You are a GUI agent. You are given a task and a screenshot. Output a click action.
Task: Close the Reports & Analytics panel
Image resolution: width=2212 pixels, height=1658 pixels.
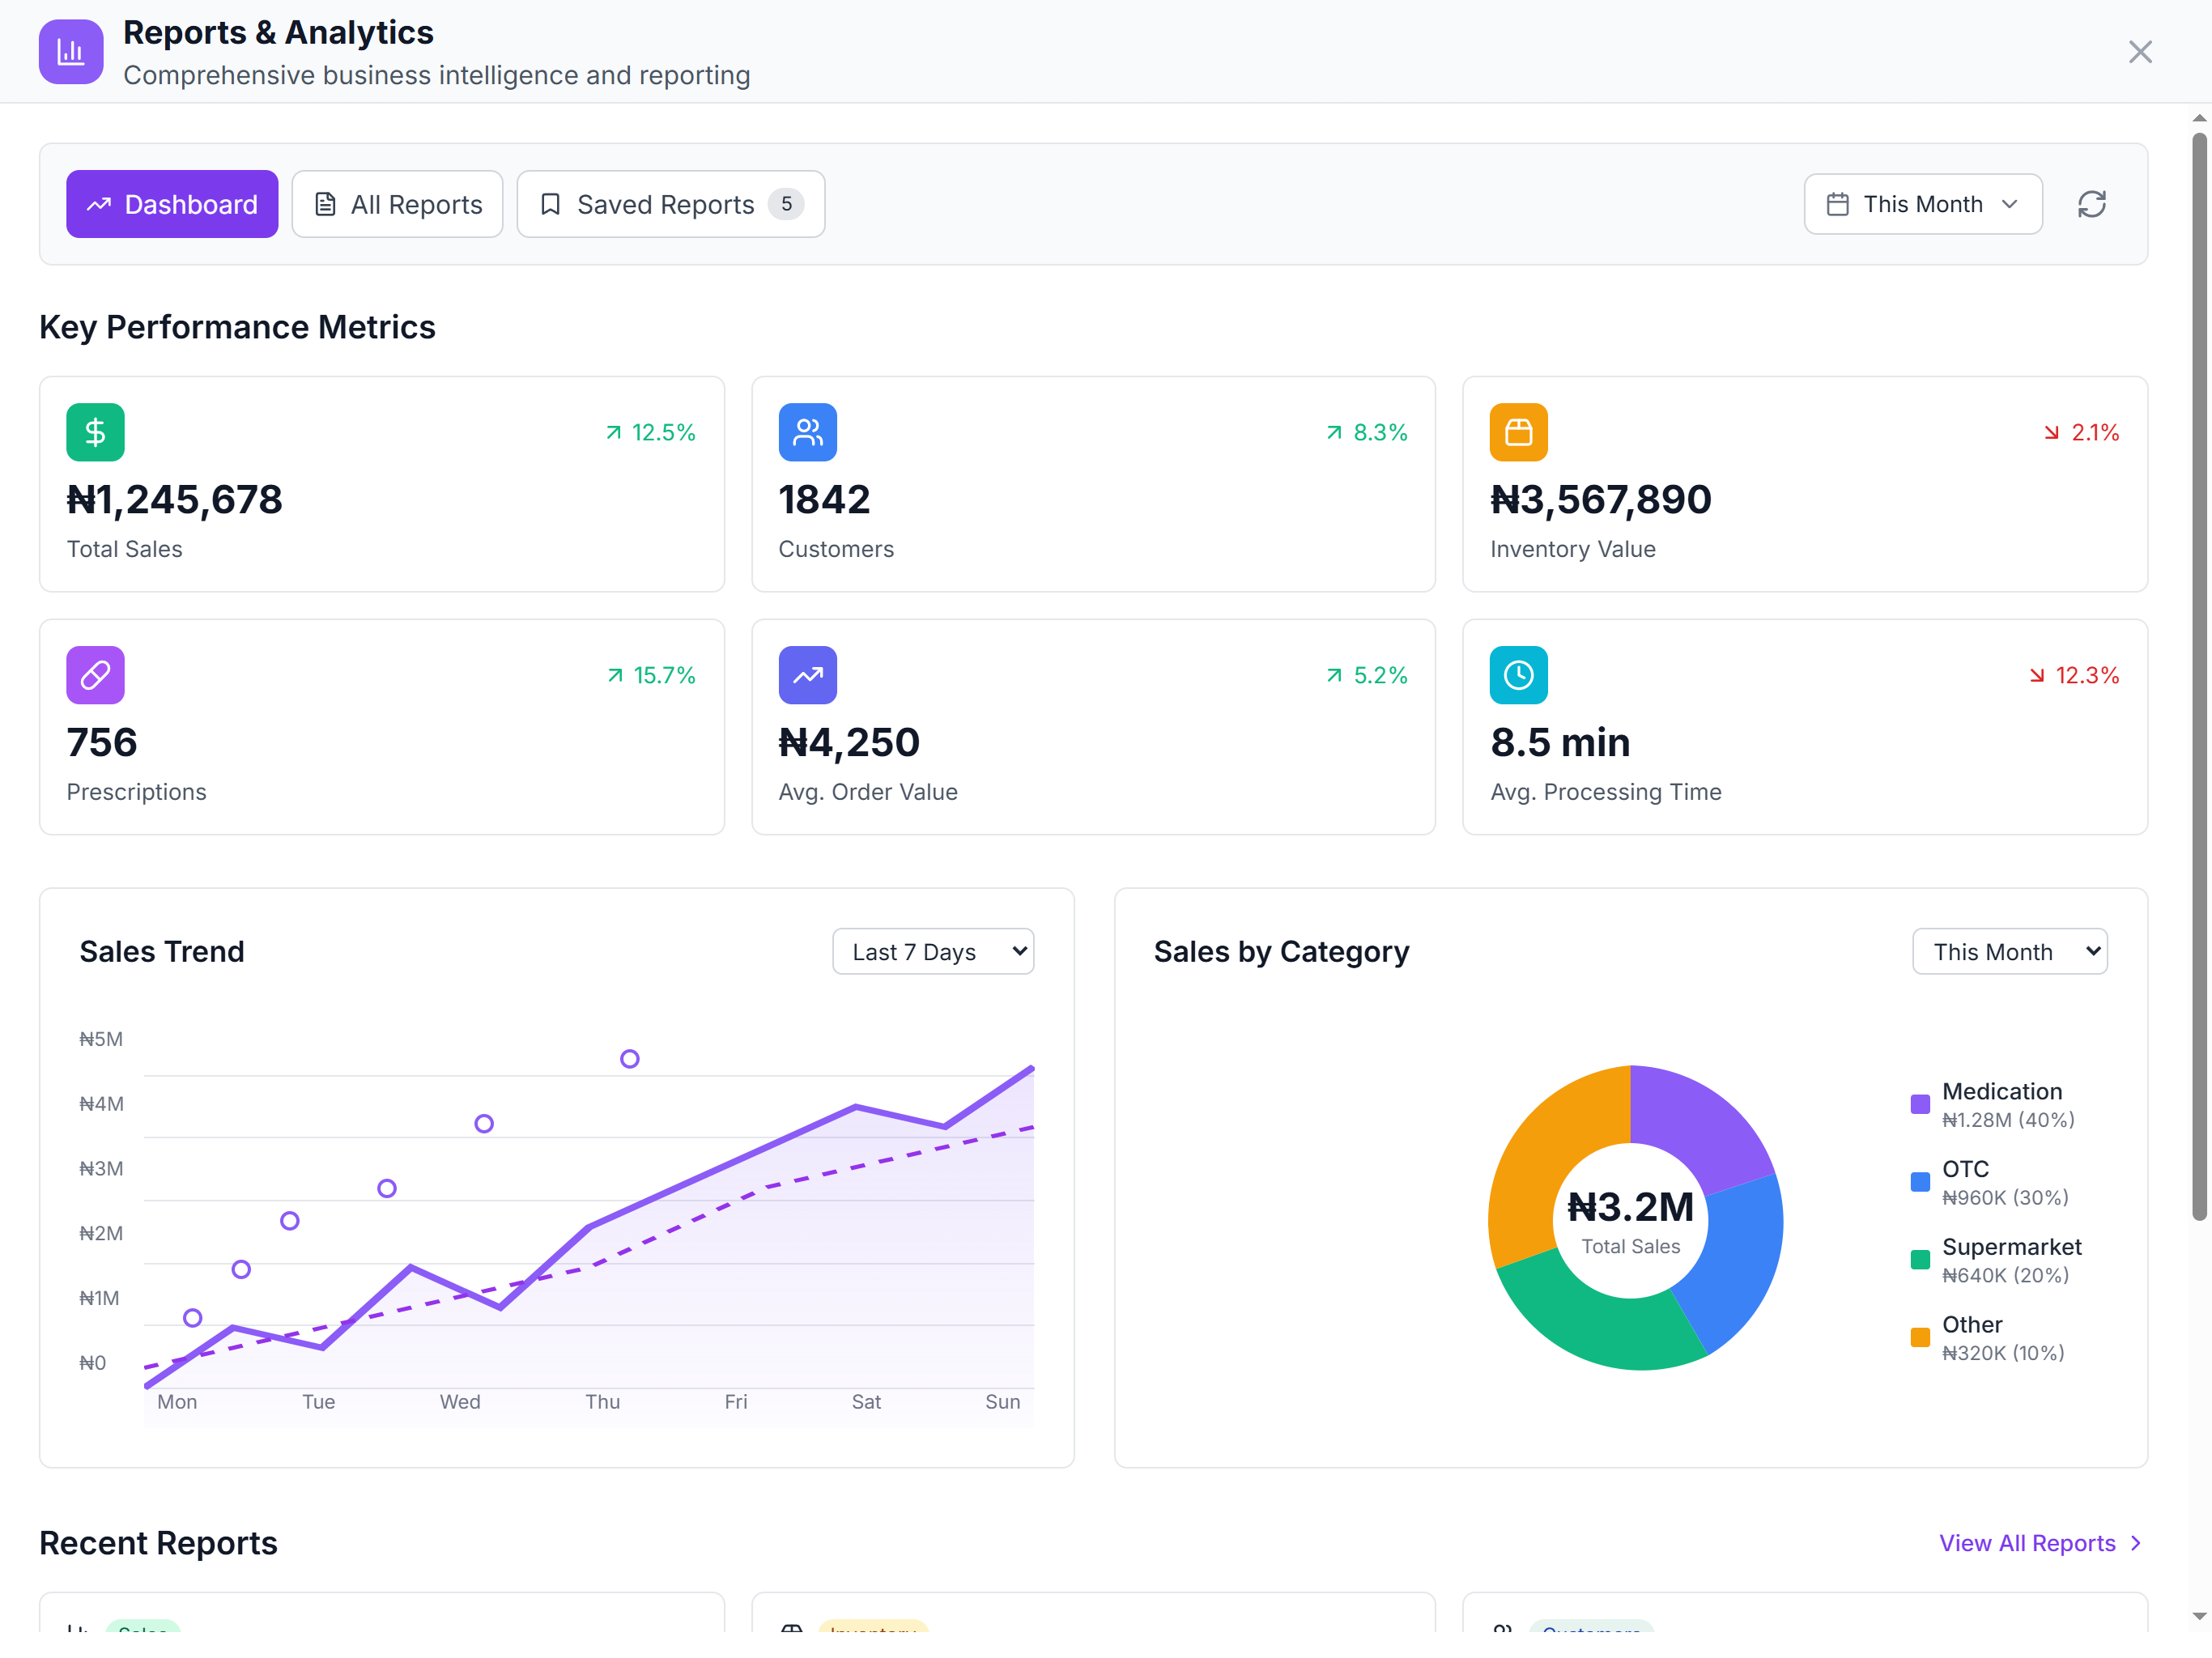(x=2140, y=51)
